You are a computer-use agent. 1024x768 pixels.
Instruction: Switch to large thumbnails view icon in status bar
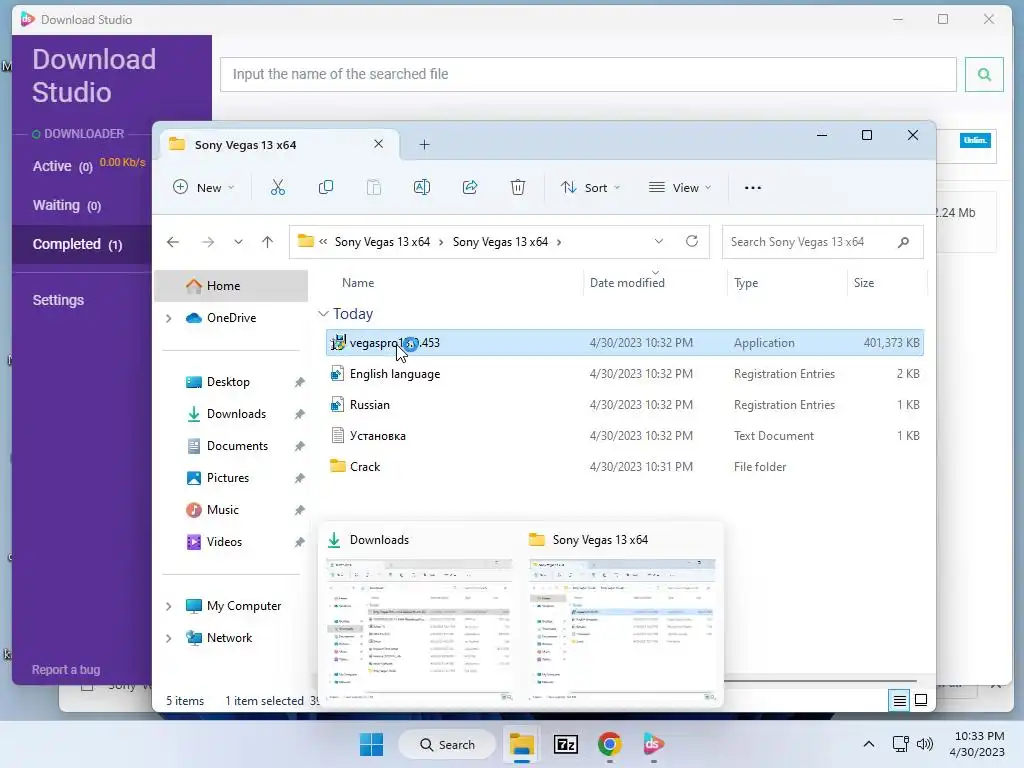[x=921, y=700]
